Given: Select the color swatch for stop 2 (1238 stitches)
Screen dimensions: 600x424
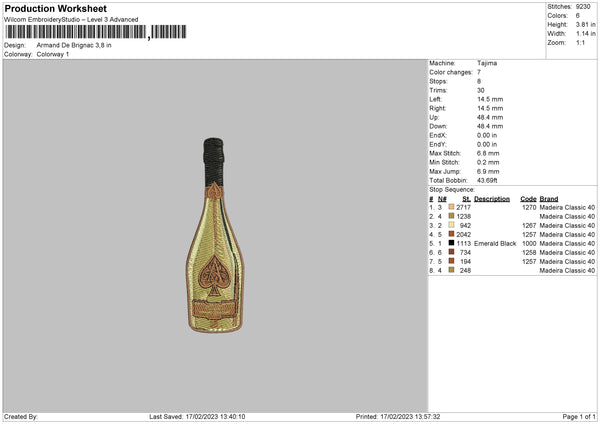Looking at the screenshot, I should pos(451,216).
